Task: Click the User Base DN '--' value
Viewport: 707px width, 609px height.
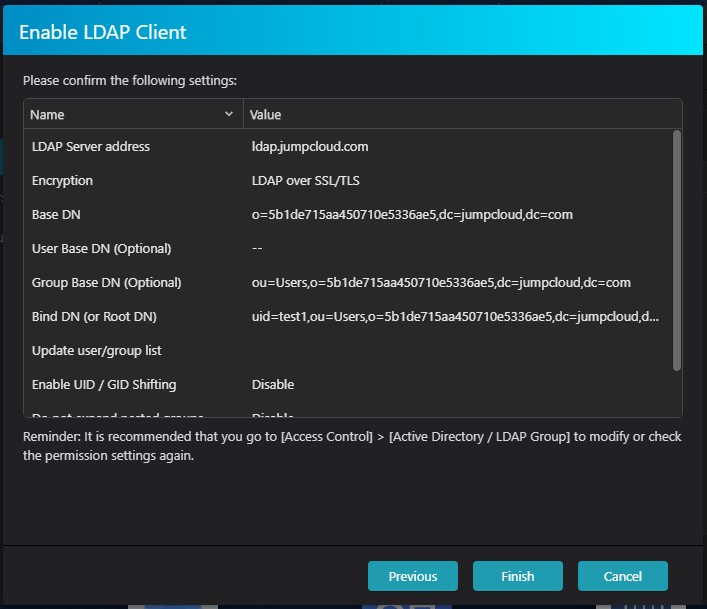Action: point(257,248)
